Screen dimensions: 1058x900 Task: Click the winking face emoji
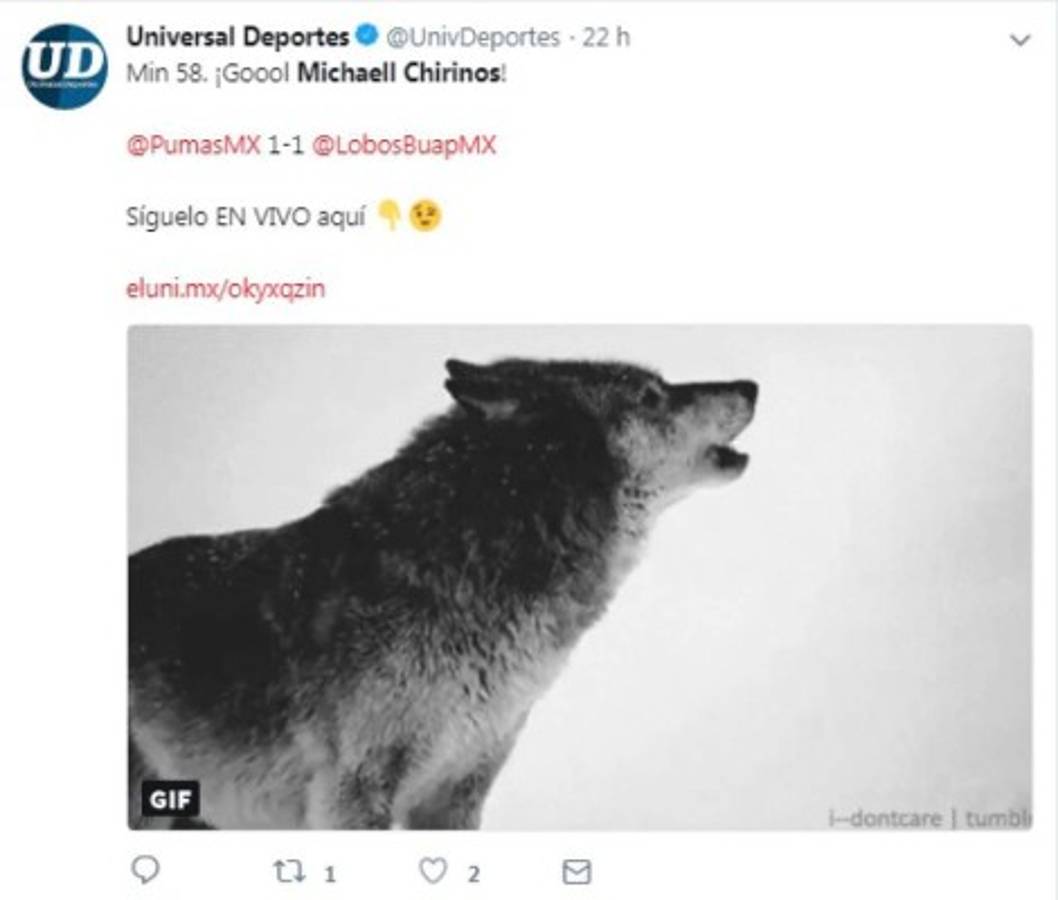pos(426,217)
